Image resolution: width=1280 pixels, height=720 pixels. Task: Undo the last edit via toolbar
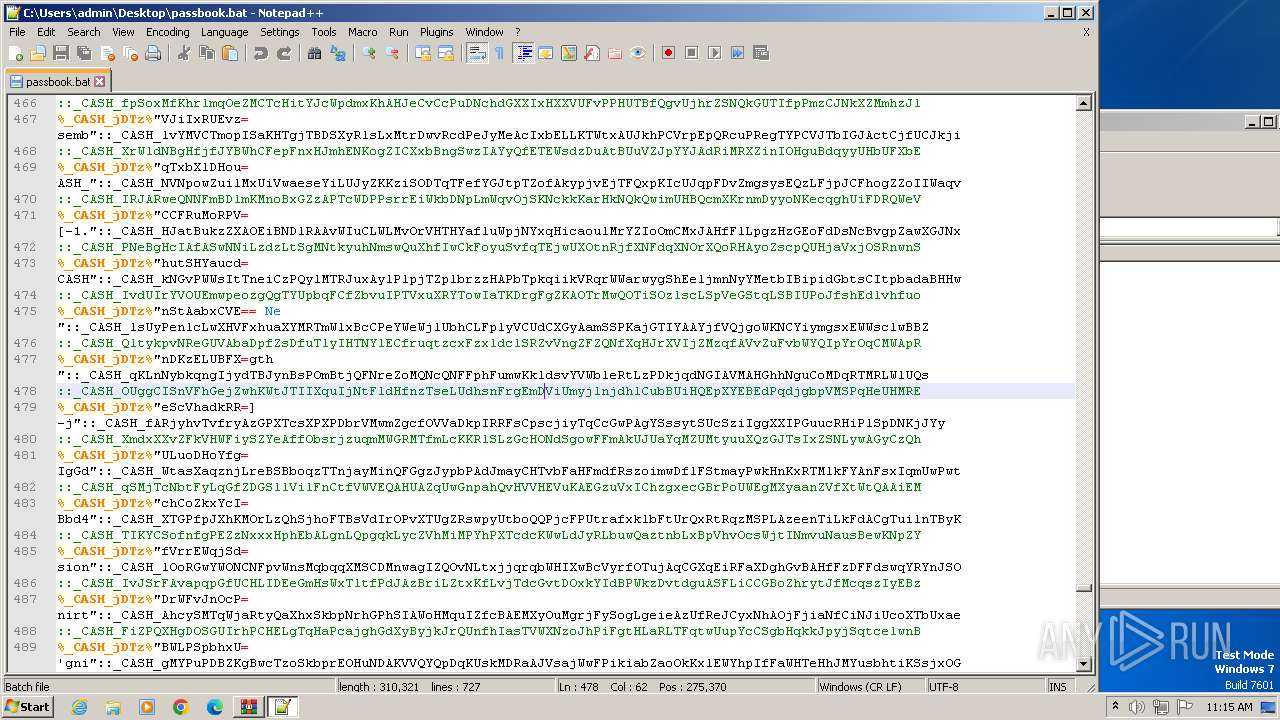261,53
